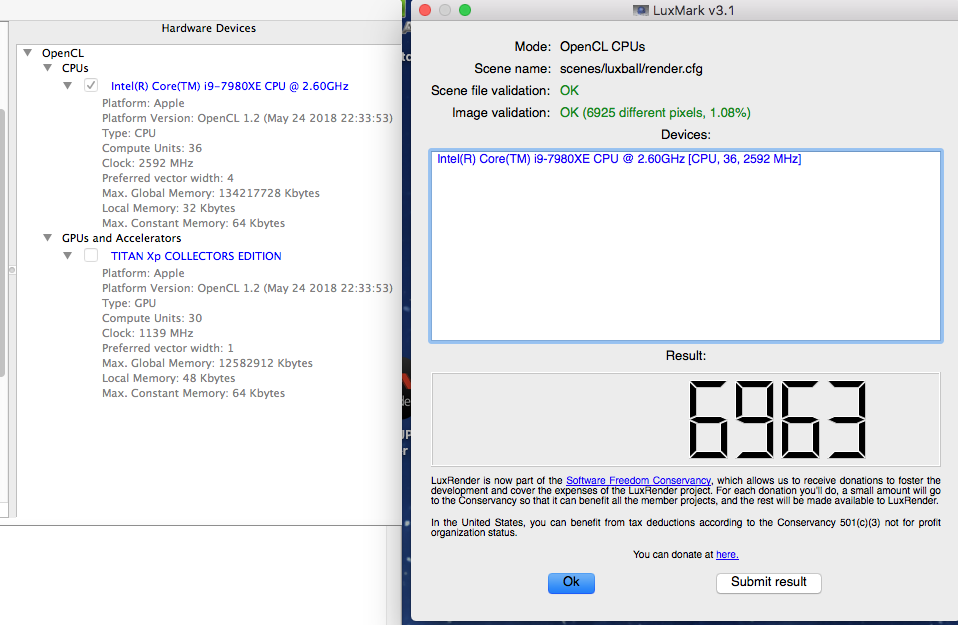Screen dimensions: 958x625
Task: Click the LuxMark v3.1 title bar icon
Action: coord(640,10)
